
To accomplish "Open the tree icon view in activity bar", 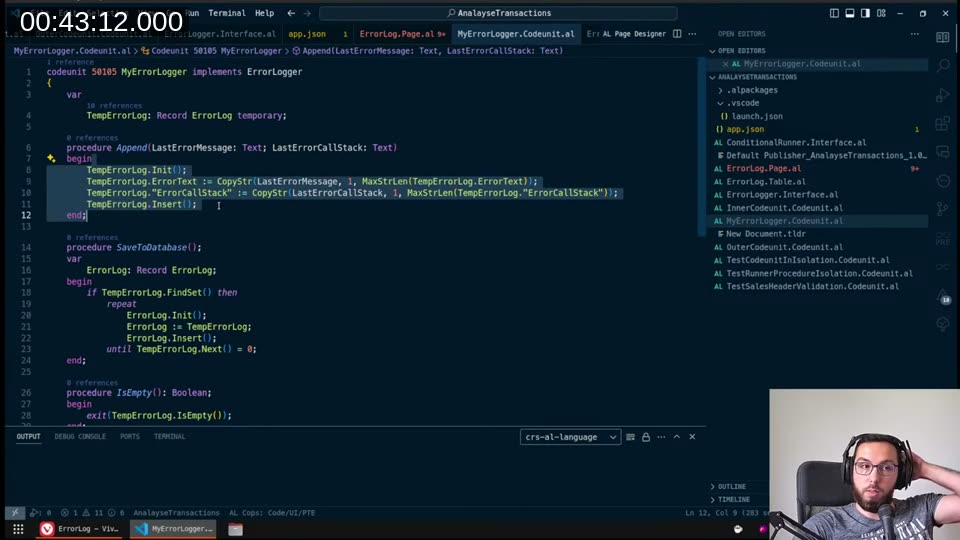I will 943,324.
